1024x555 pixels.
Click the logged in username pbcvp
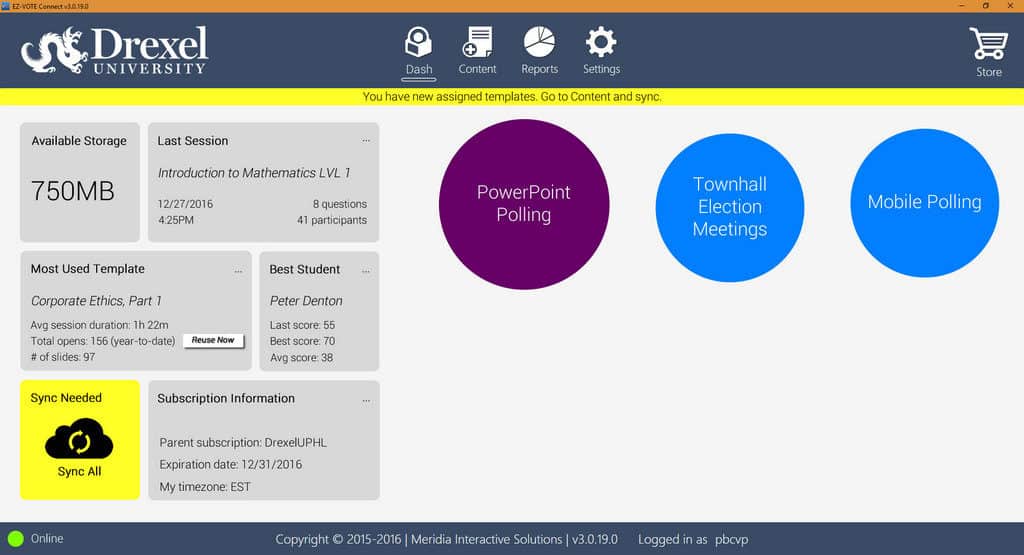pyautogui.click(x=731, y=539)
